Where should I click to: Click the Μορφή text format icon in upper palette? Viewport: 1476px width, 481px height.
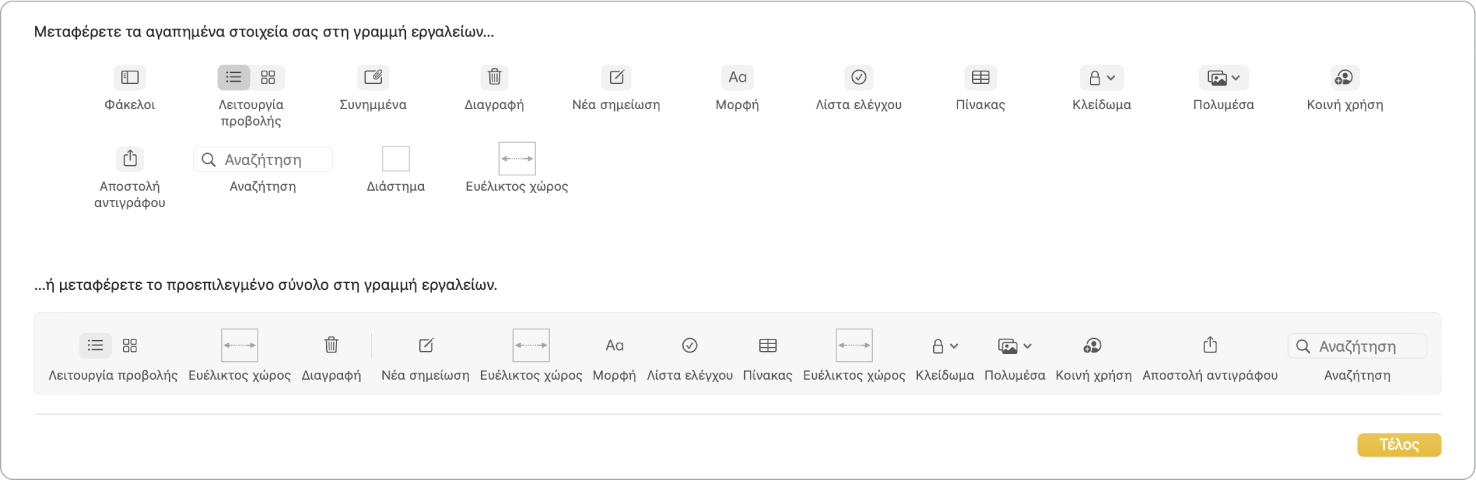[x=737, y=77]
